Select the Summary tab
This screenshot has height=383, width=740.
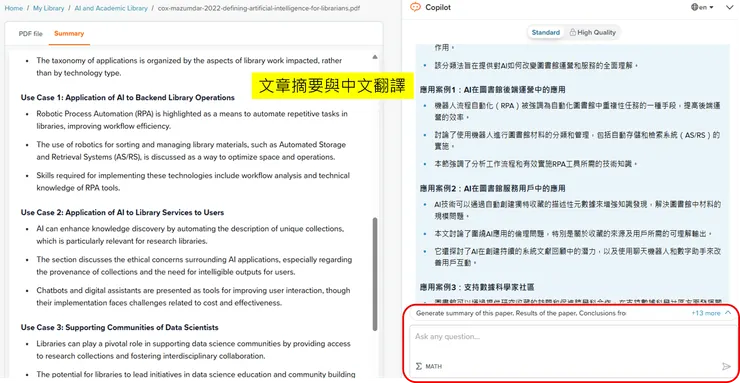click(69, 33)
